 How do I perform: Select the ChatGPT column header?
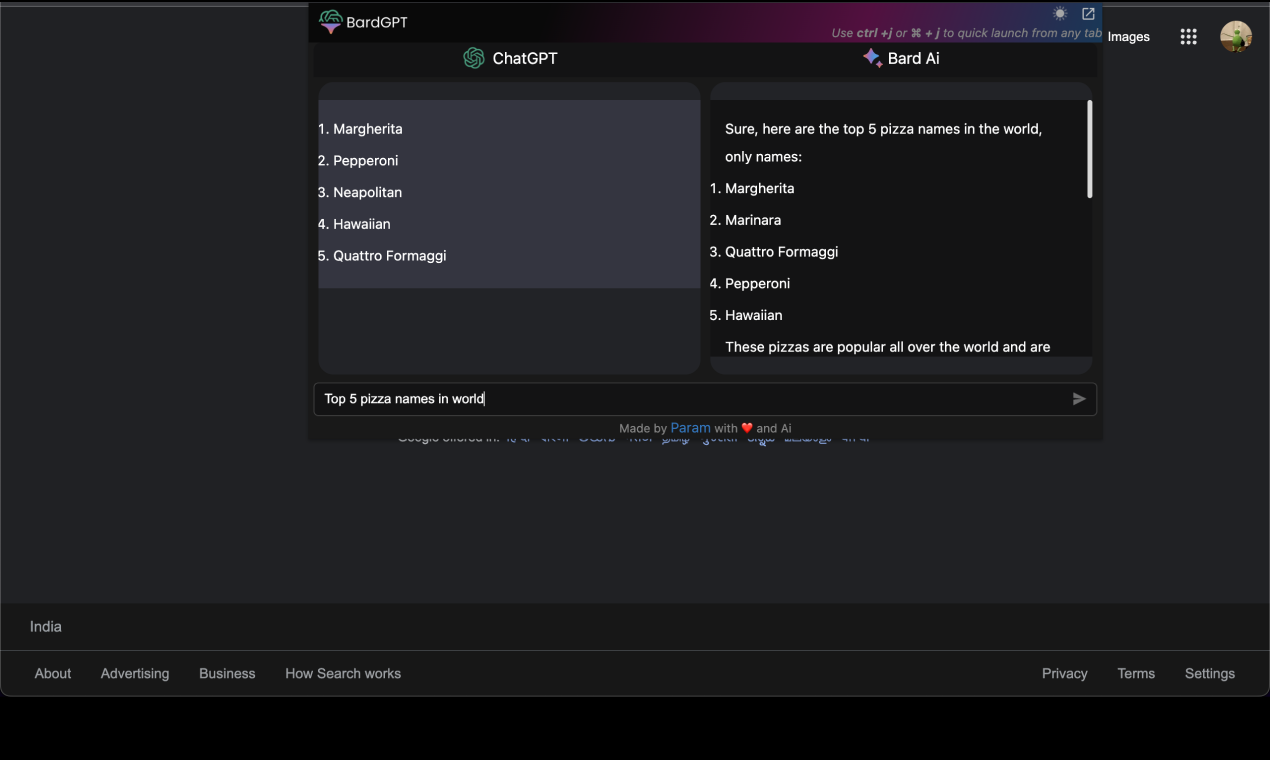(x=510, y=58)
